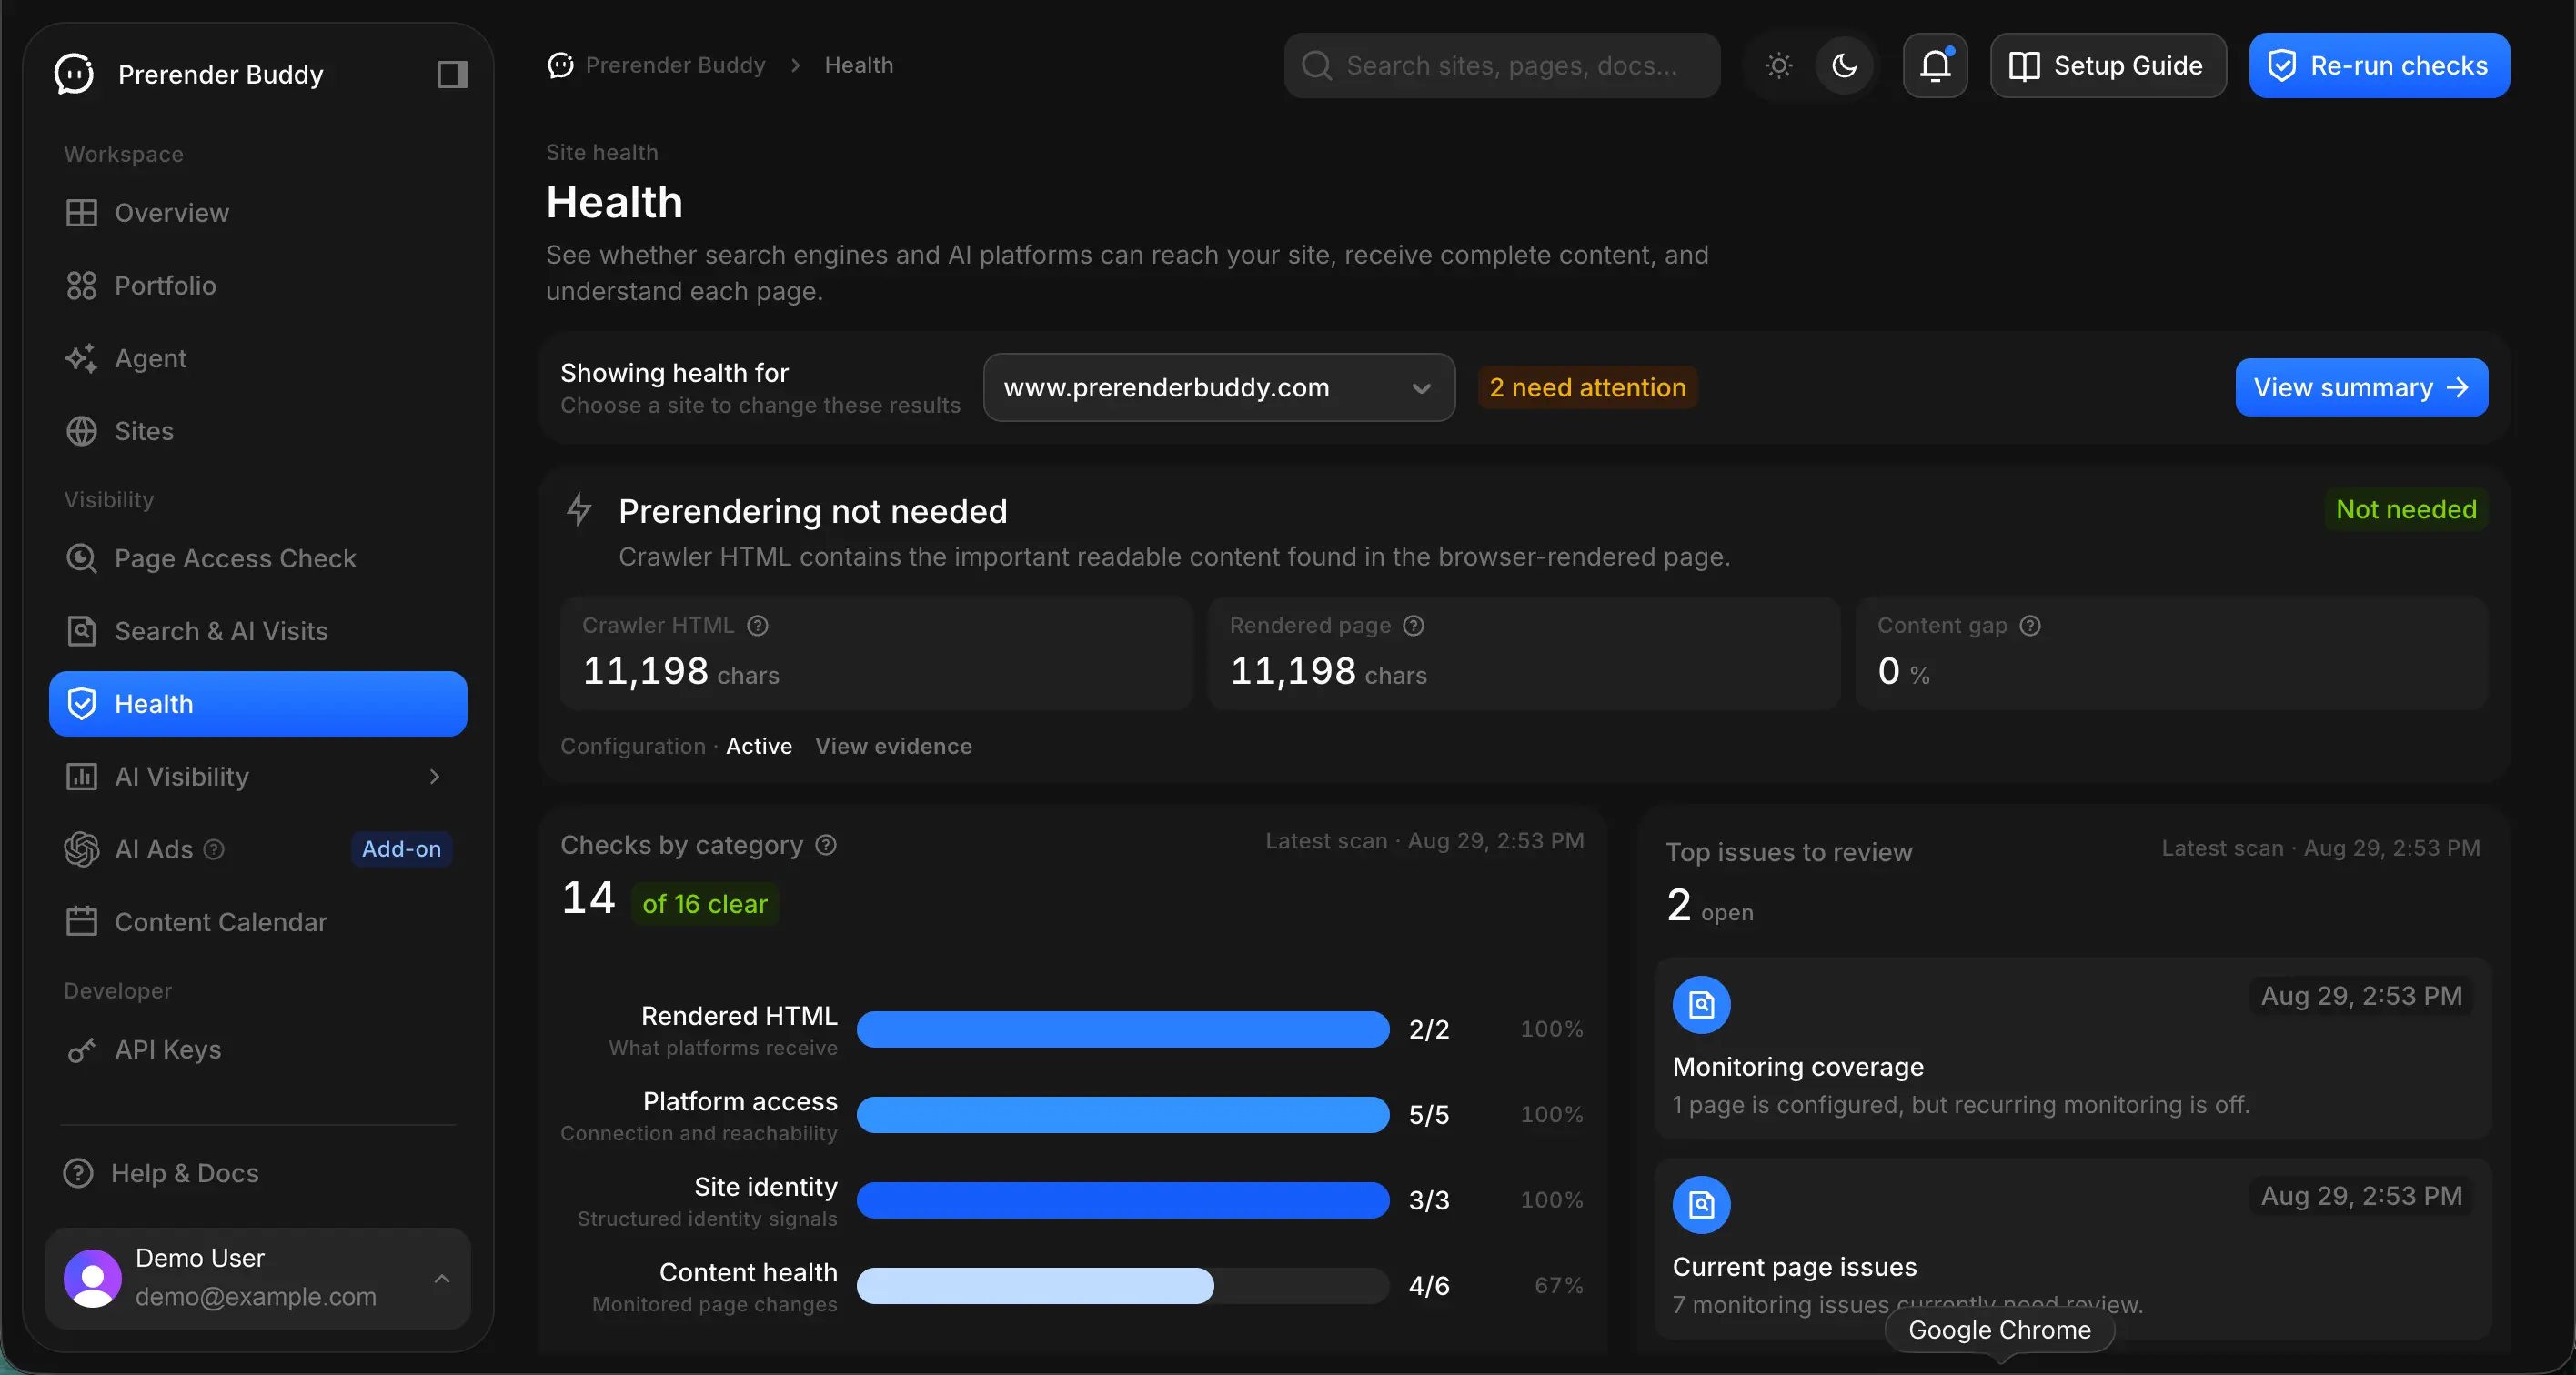Open Search & AI Visits
Screen dimensions: 2576x1375
pos(258,631)
